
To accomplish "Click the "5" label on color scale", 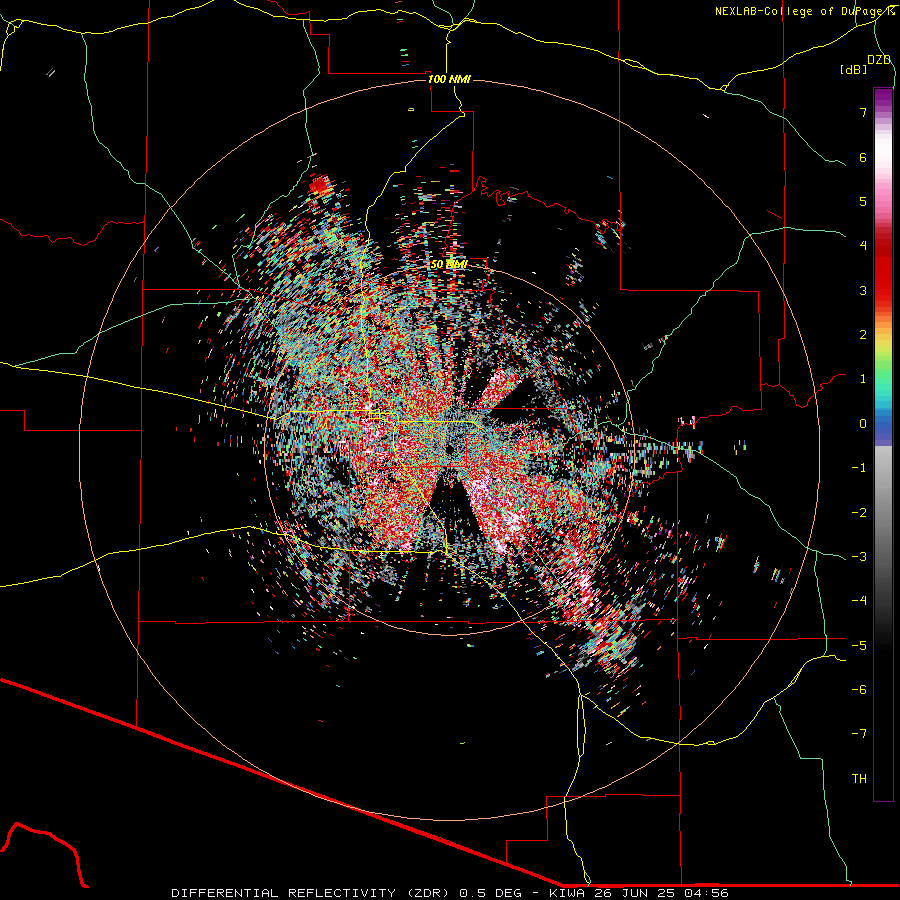I will pos(863,201).
